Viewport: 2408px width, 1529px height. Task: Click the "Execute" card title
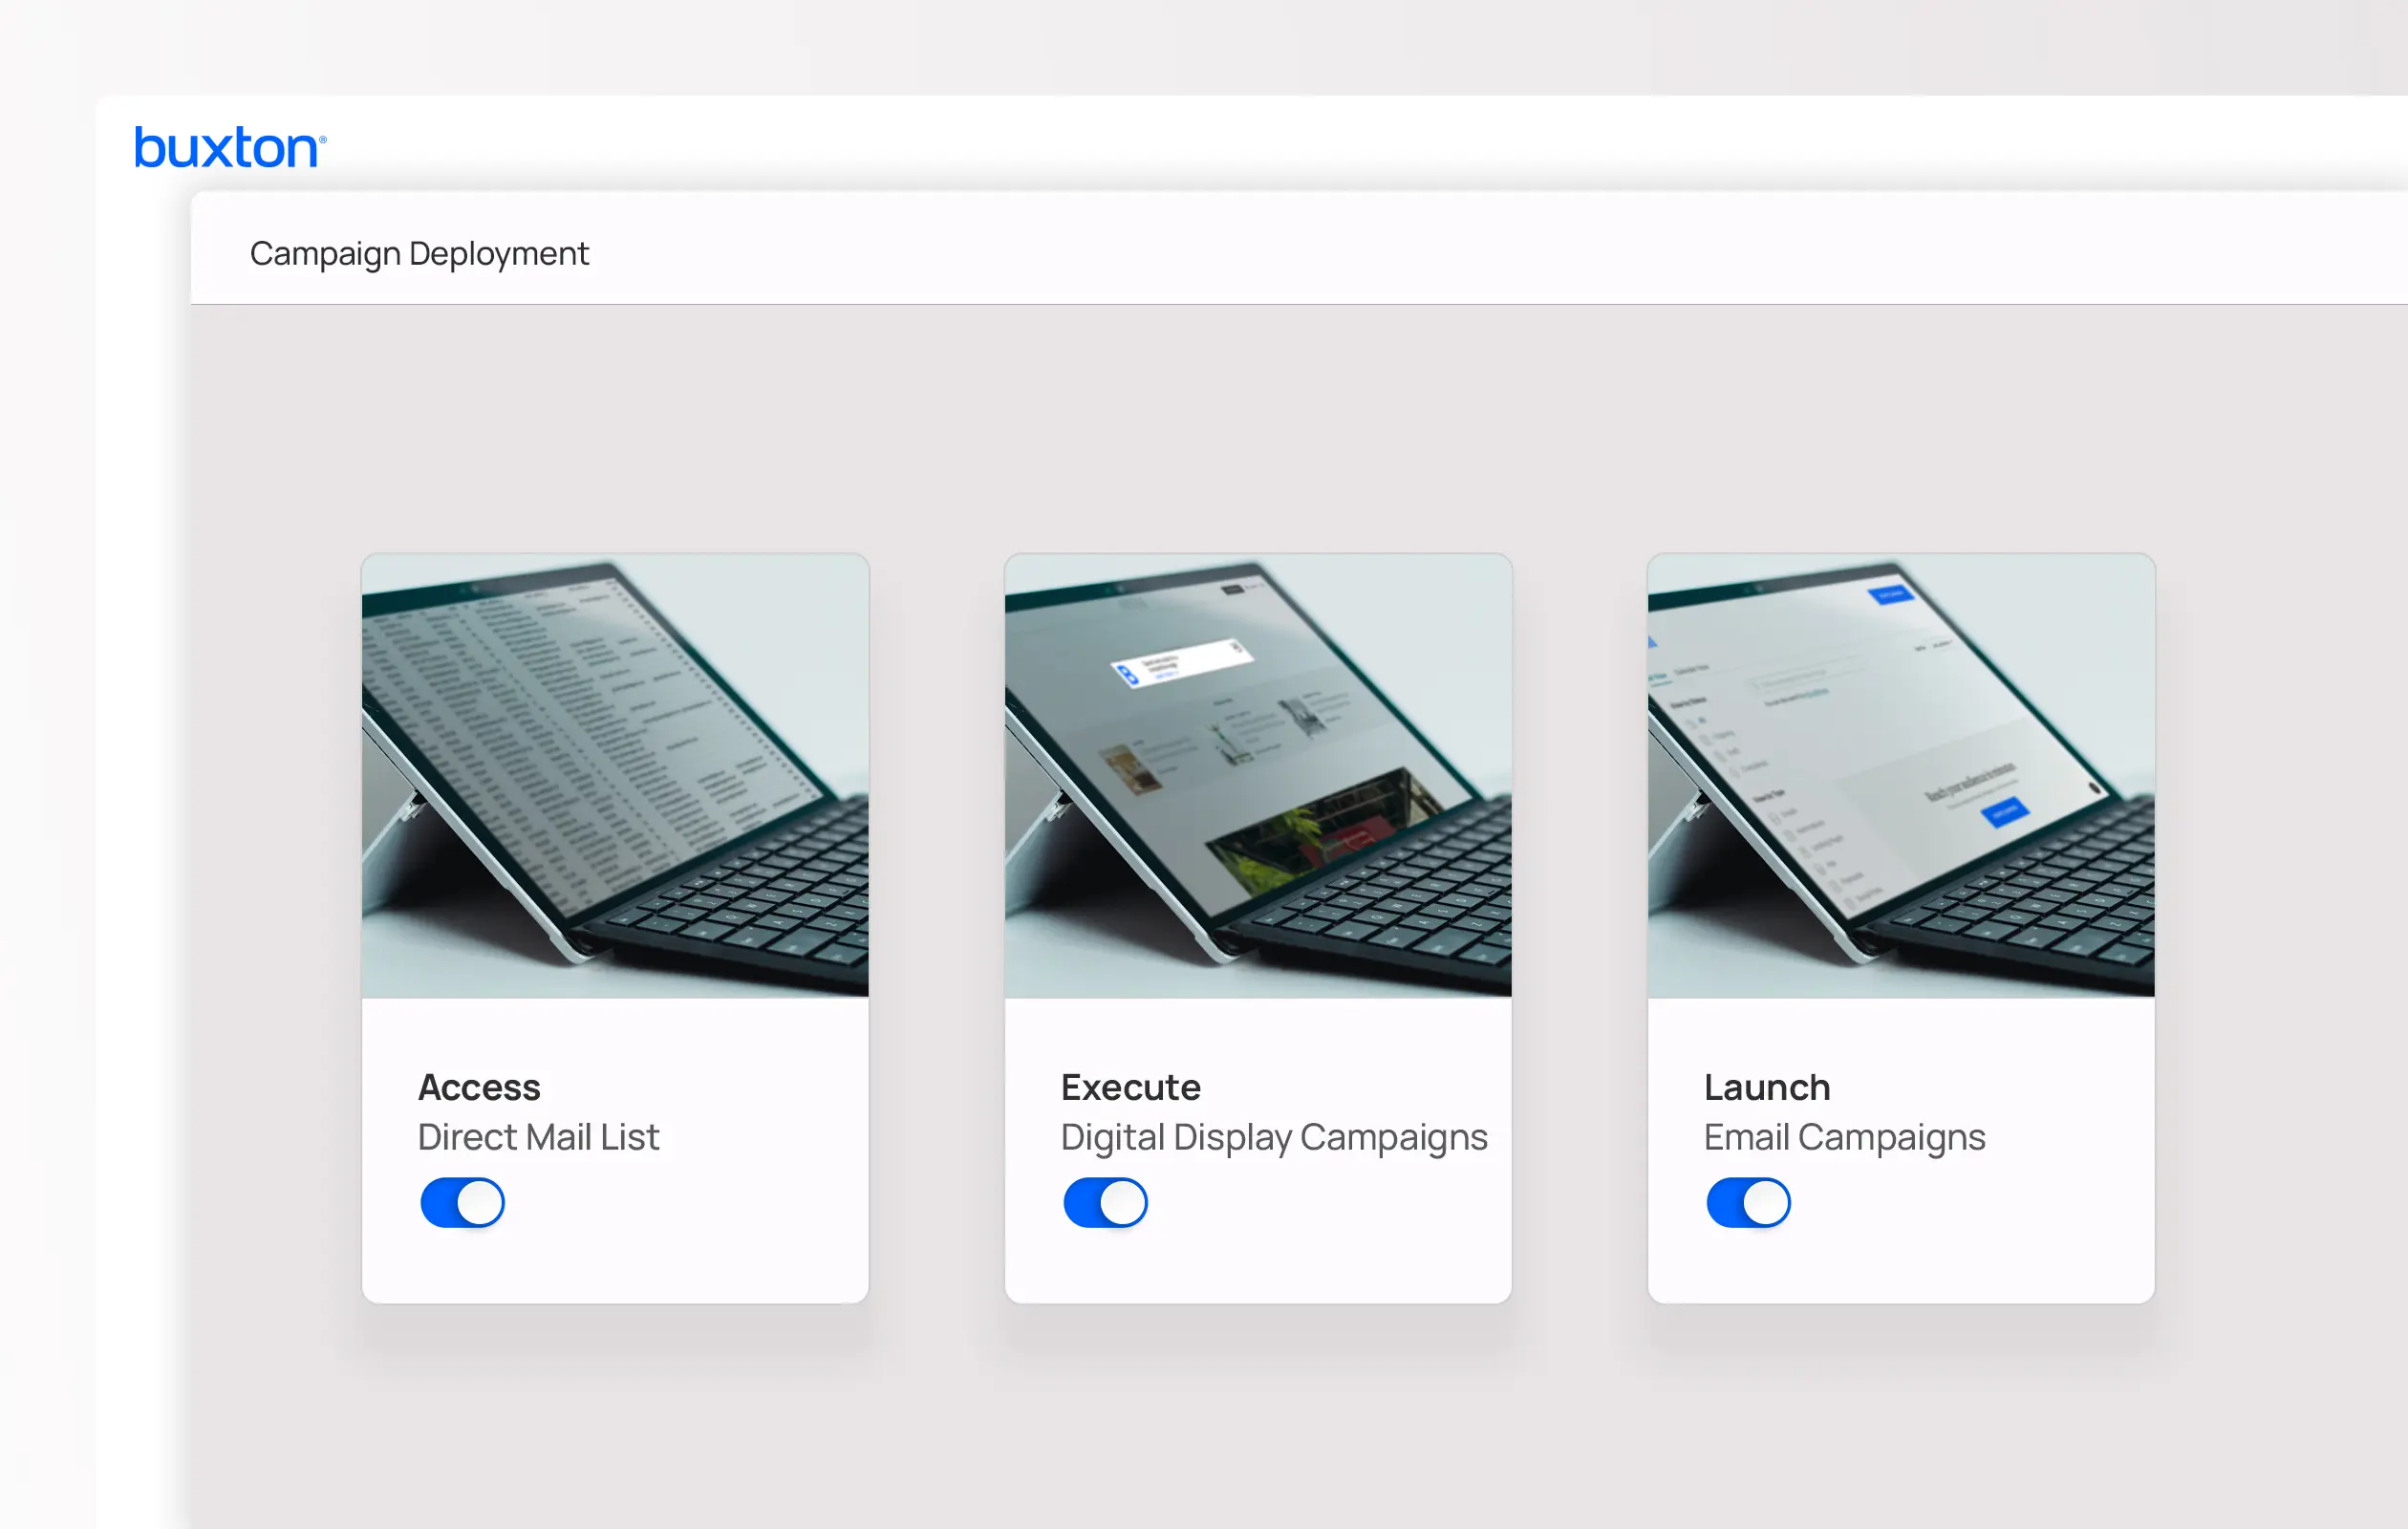1130,1087
